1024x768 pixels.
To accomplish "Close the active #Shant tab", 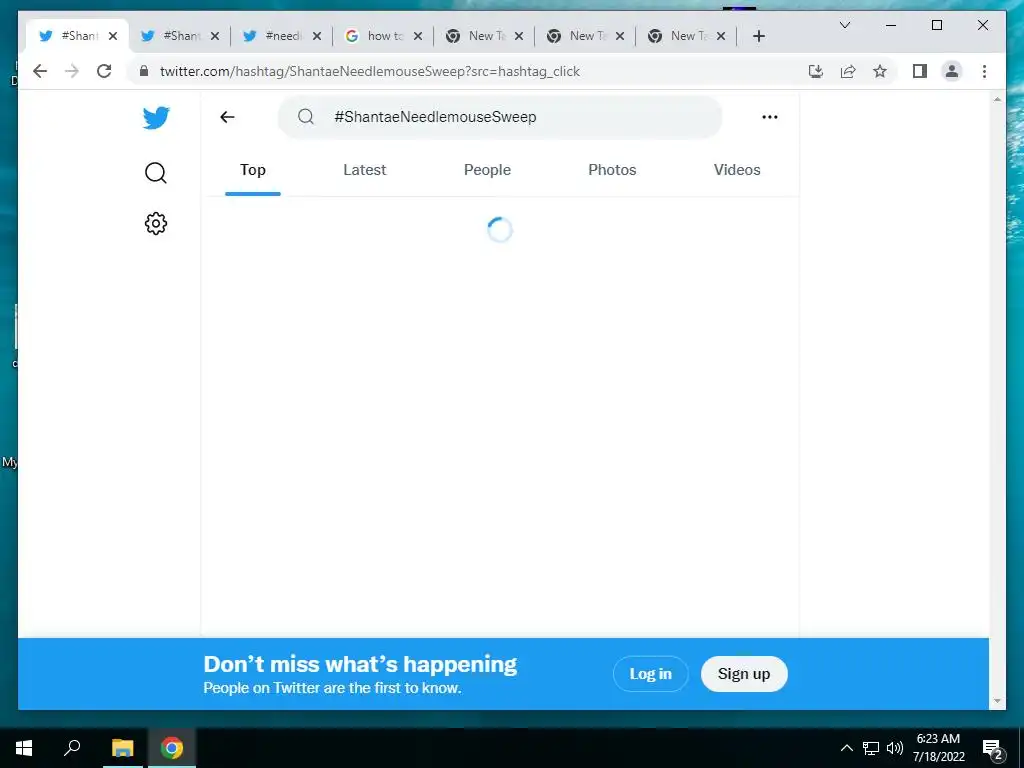I will point(113,36).
